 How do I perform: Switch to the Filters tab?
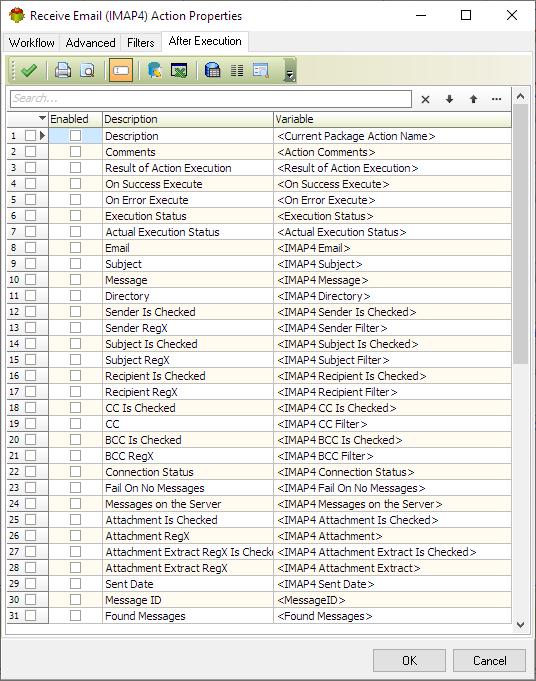pyautogui.click(x=140, y=43)
